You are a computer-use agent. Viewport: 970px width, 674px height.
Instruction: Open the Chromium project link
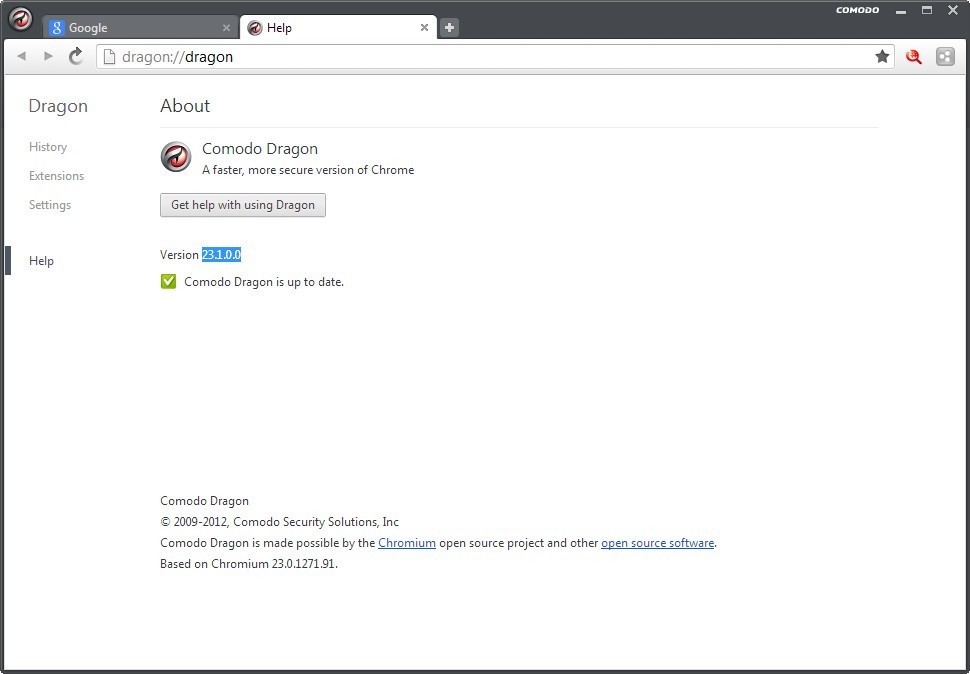[x=407, y=543]
